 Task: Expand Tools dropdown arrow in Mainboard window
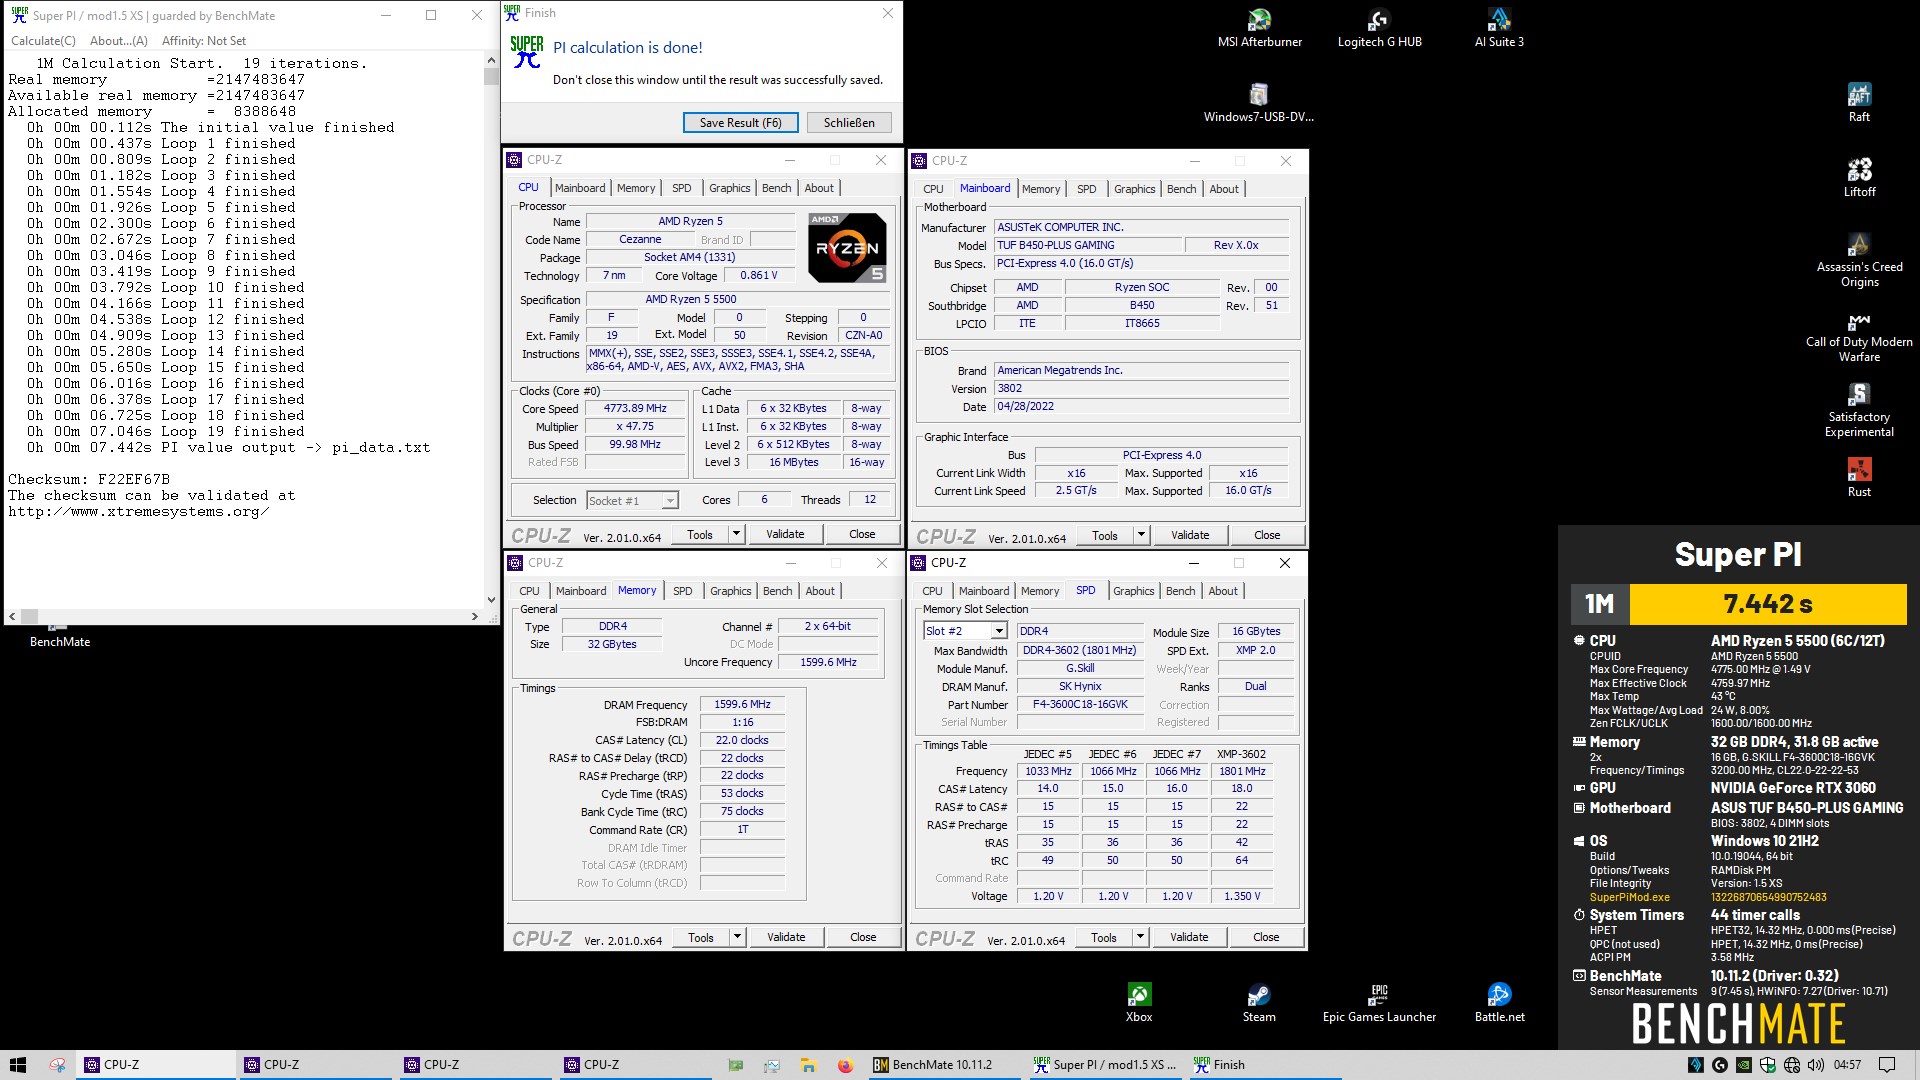point(1141,535)
